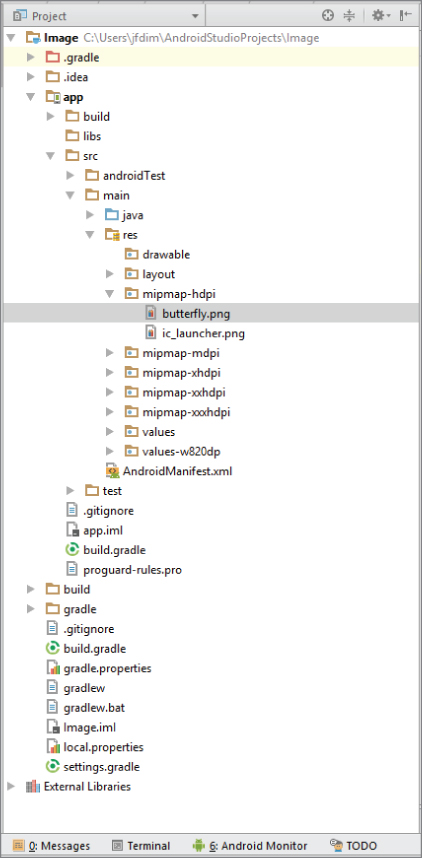Viewport: 422px width, 858px height.
Task: Select the root-level .gitignore file
Action: tap(89, 629)
